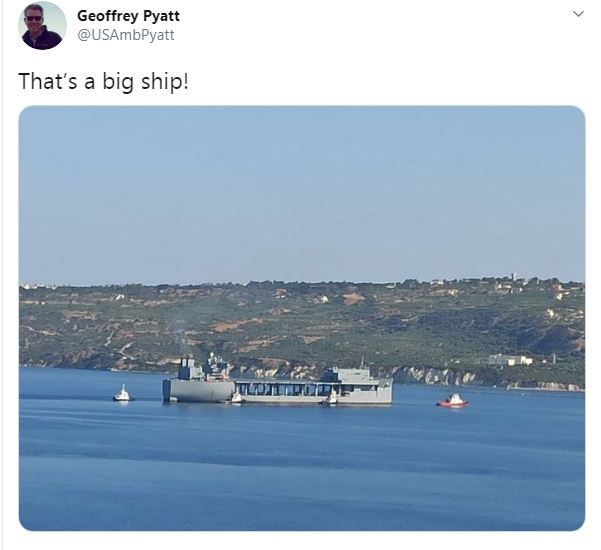Click the tug near the ship's stern
The width and height of the screenshot is (601, 550).
(332, 397)
